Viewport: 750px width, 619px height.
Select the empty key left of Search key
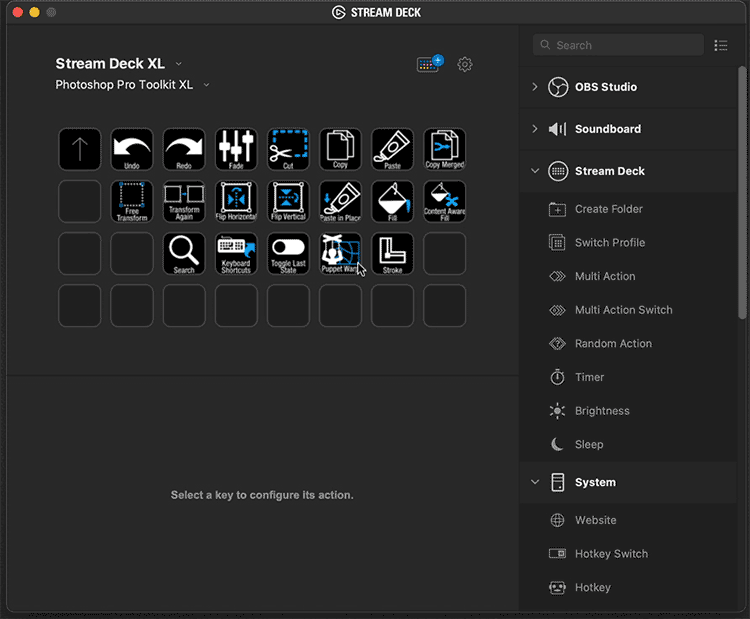pos(132,254)
